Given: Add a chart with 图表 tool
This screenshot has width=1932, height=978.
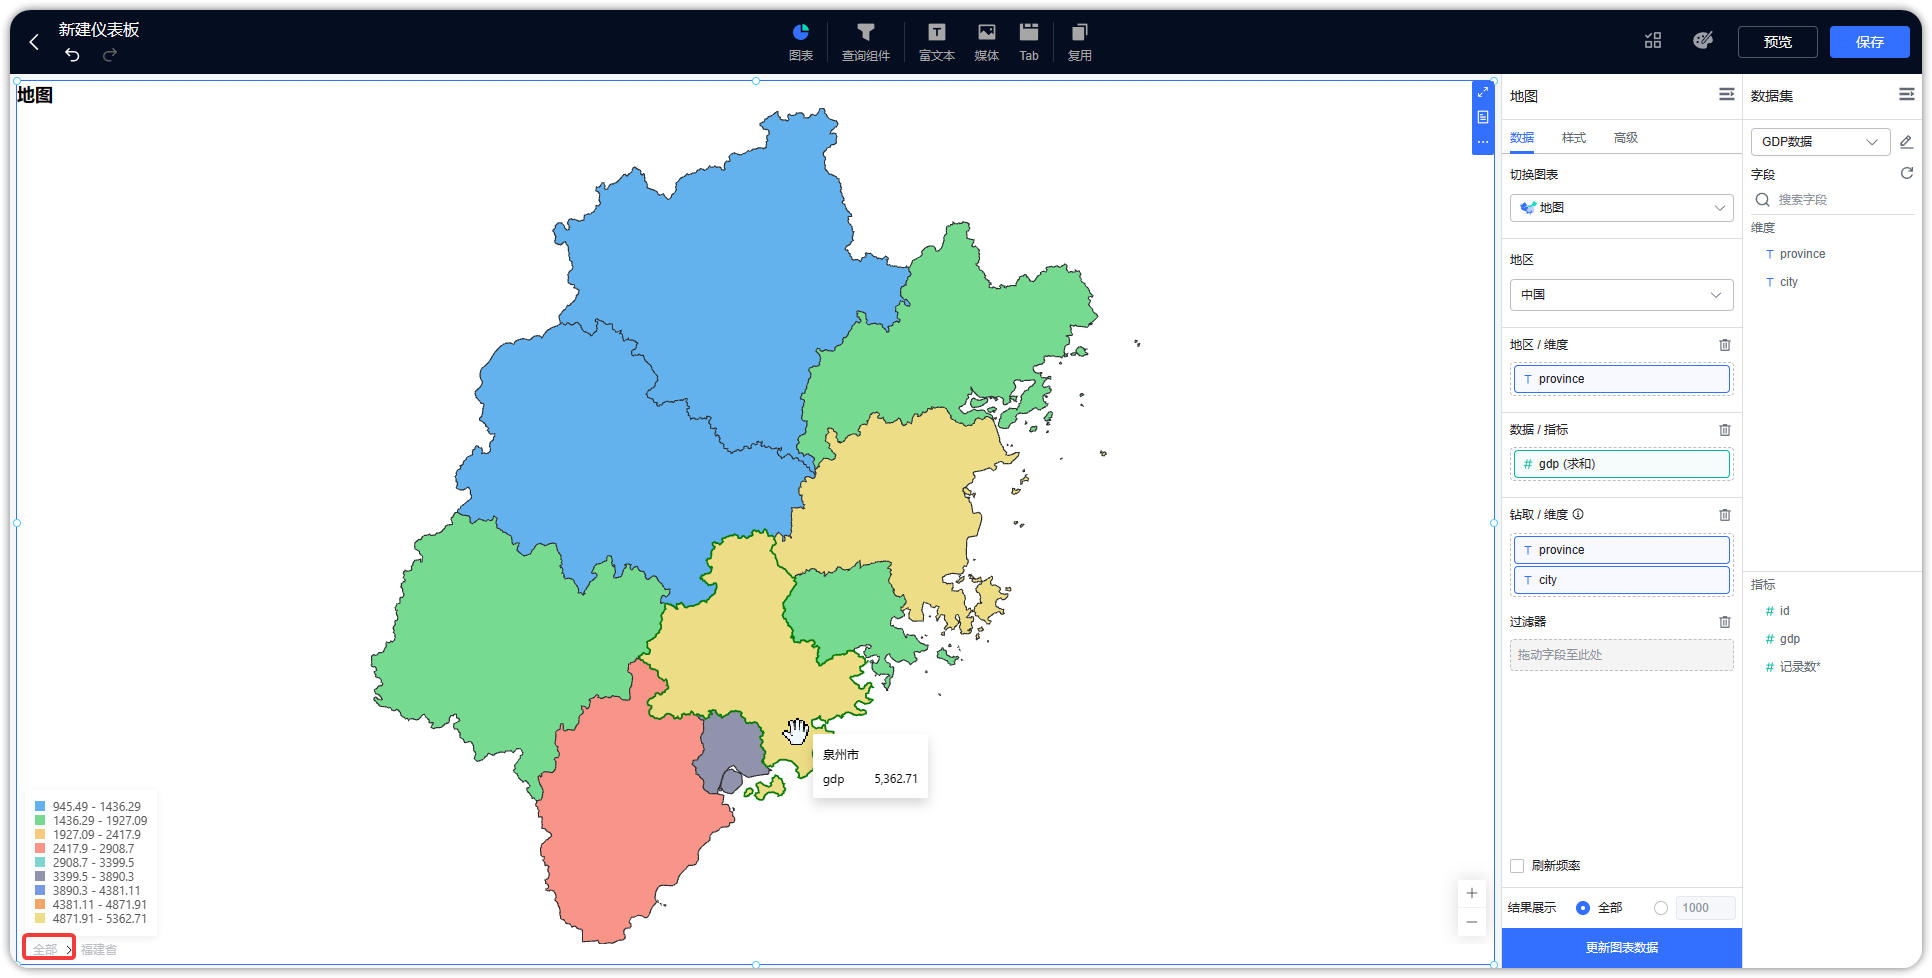Looking at the screenshot, I should (801, 42).
